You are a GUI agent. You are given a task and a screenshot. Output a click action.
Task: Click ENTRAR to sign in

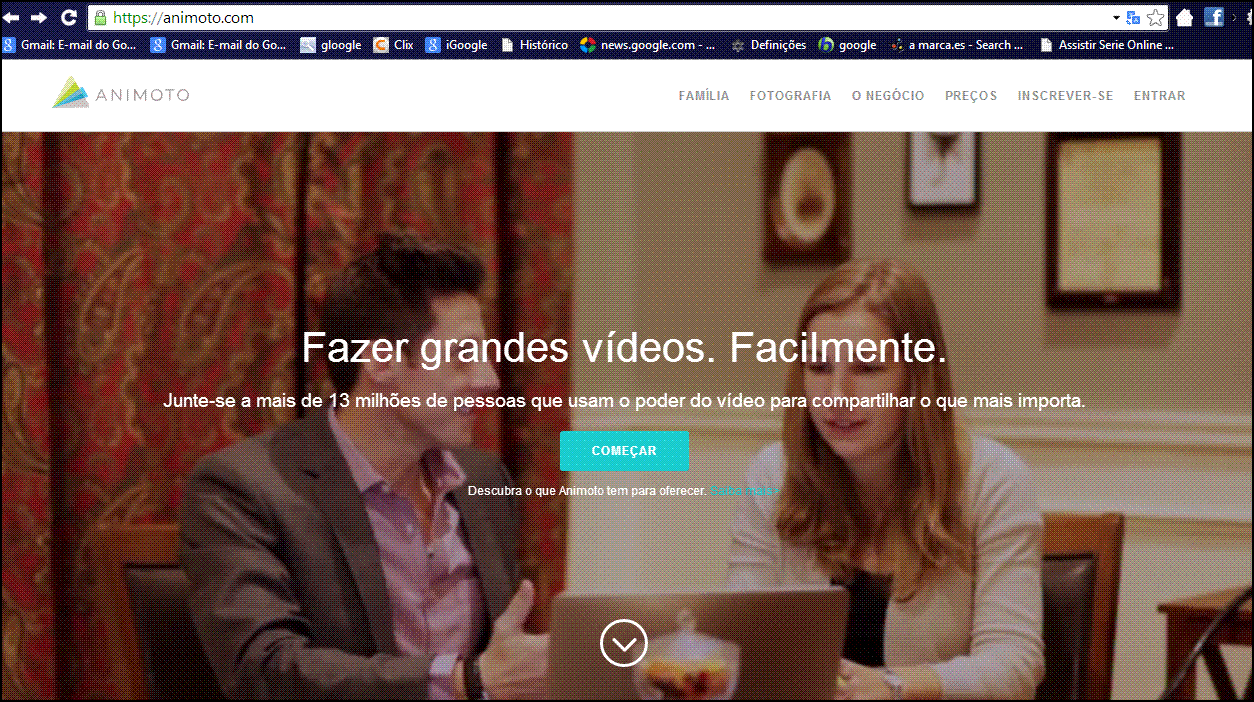tap(1159, 95)
